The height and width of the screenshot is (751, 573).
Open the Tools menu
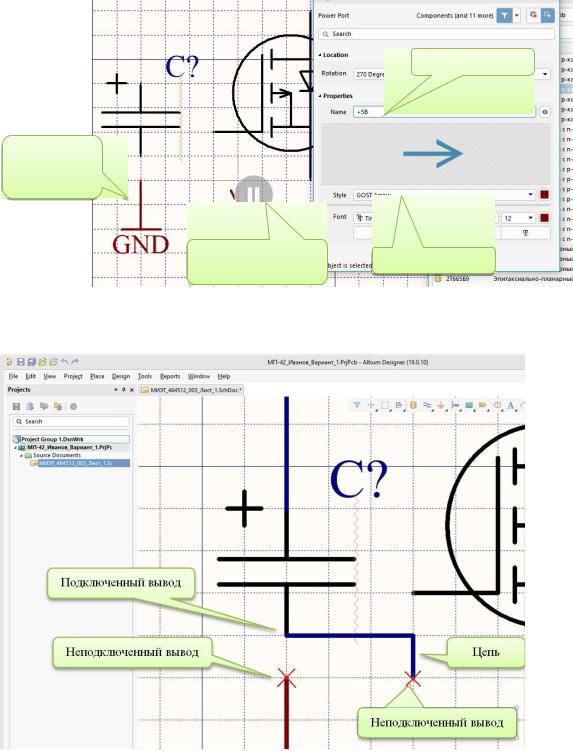(145, 376)
